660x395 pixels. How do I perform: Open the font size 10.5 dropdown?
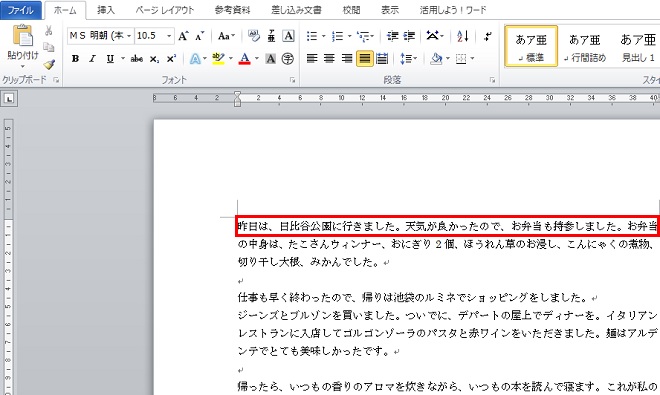[x=169, y=36]
